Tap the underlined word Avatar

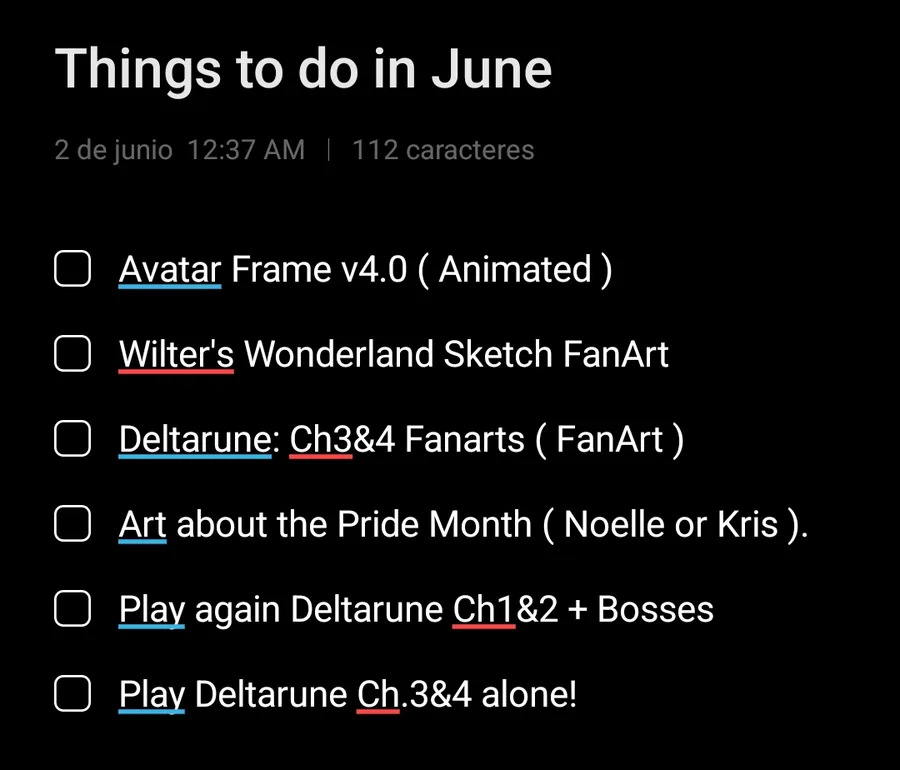coord(170,269)
